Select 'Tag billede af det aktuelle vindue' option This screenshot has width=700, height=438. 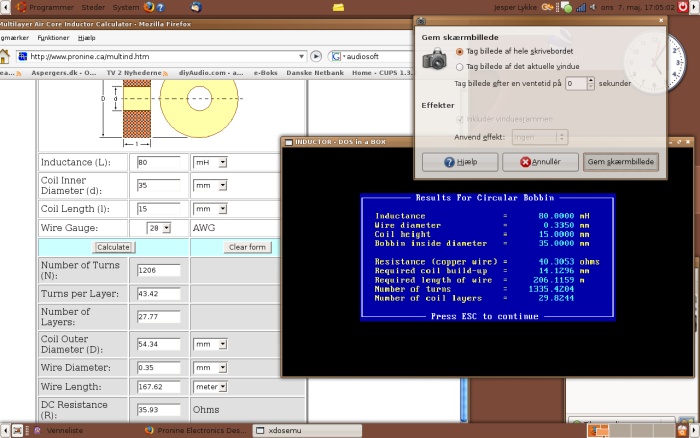pos(459,67)
